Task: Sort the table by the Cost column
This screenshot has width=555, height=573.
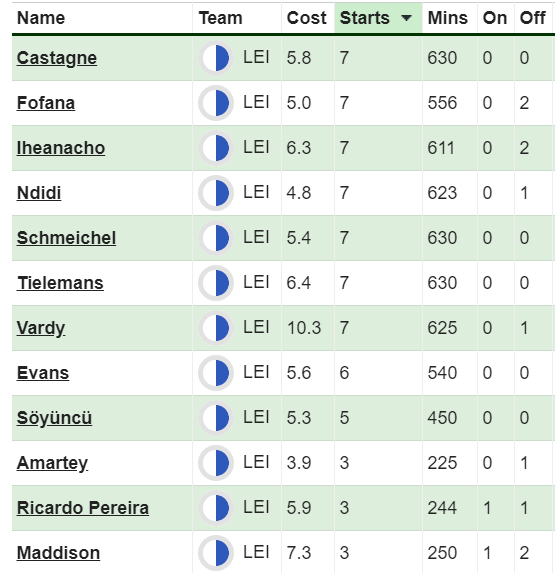Action: coord(306,18)
